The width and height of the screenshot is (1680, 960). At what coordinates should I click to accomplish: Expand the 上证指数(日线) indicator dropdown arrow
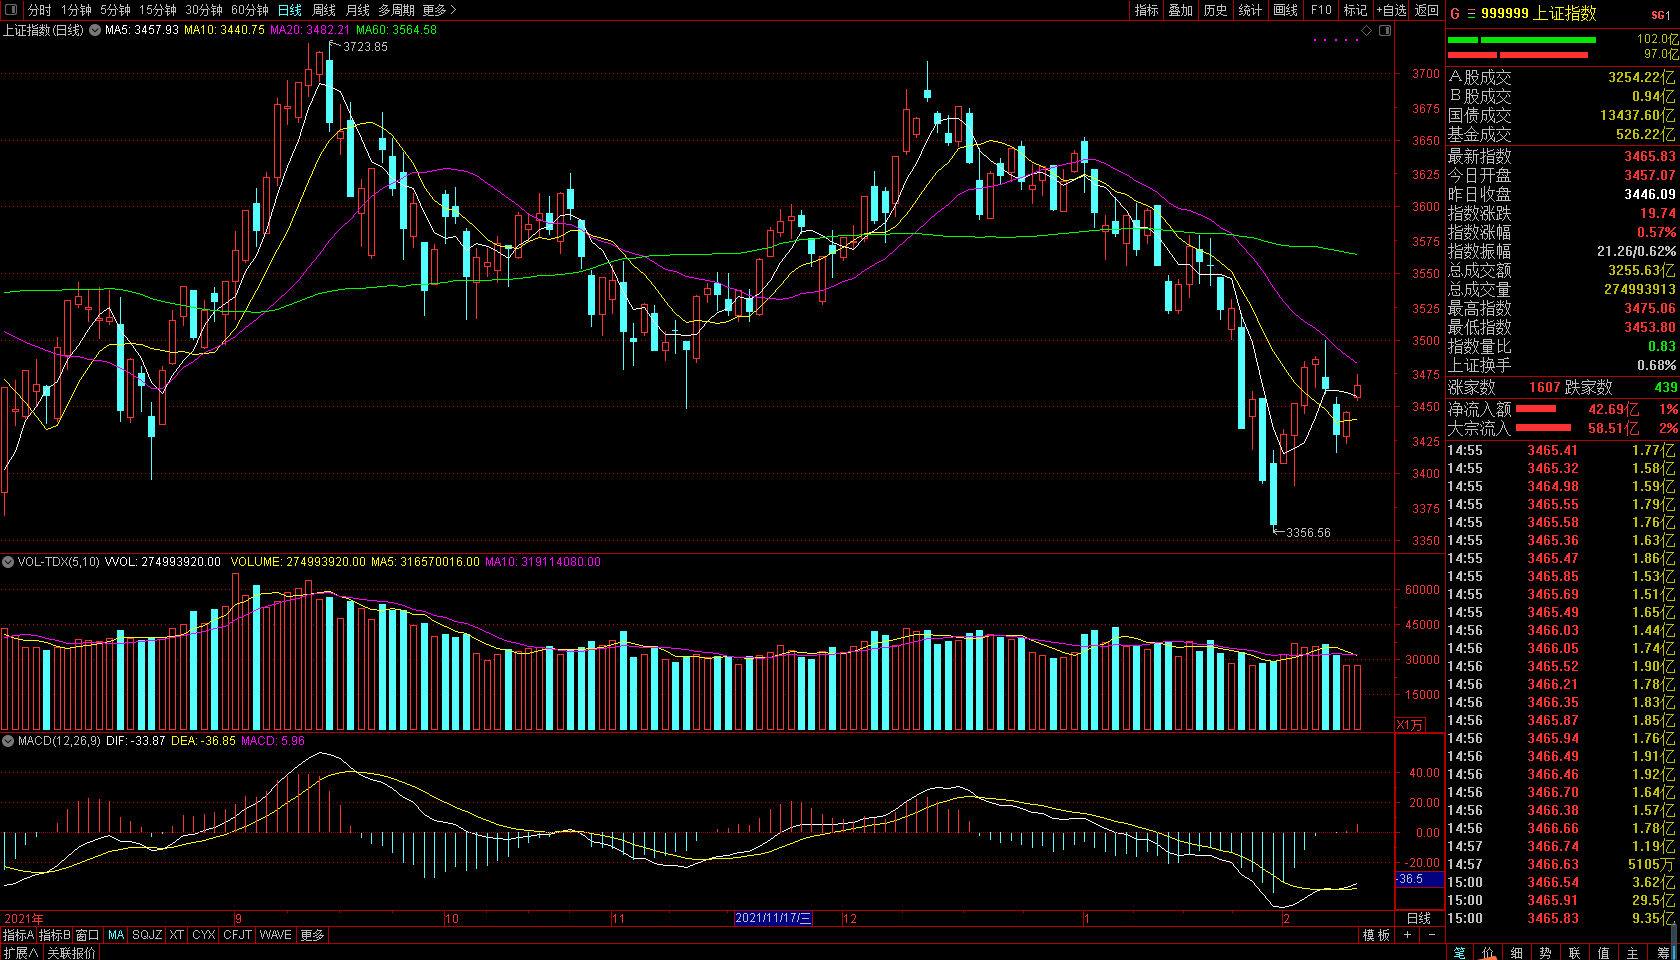(95, 30)
